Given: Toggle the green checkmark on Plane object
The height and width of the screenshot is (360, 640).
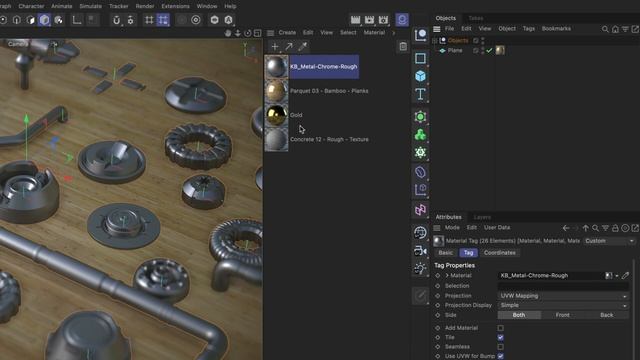Looking at the screenshot, I should click(489, 51).
